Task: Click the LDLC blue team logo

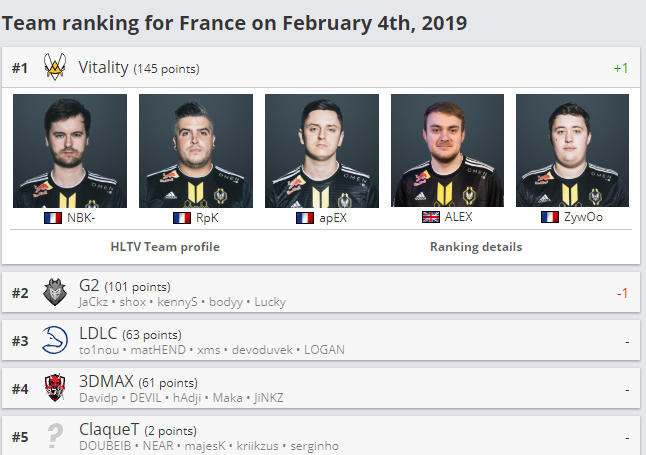Action: tap(55, 340)
